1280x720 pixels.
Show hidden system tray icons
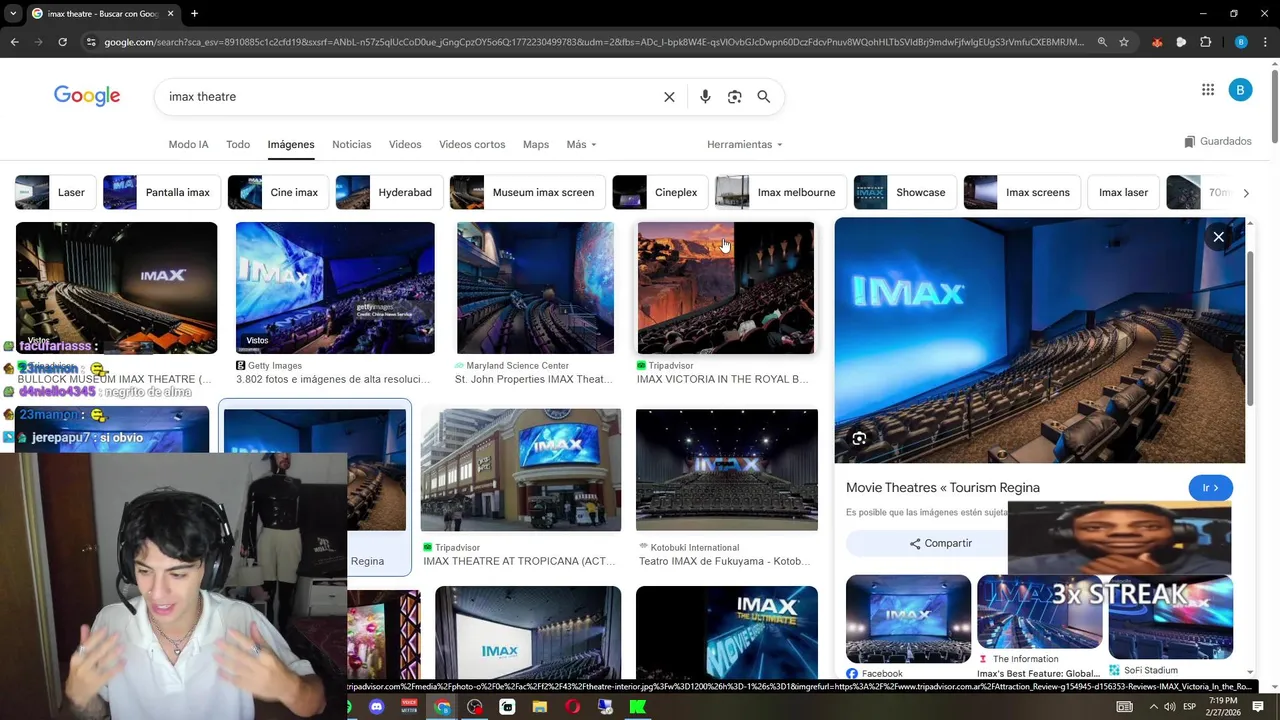pos(1153,707)
